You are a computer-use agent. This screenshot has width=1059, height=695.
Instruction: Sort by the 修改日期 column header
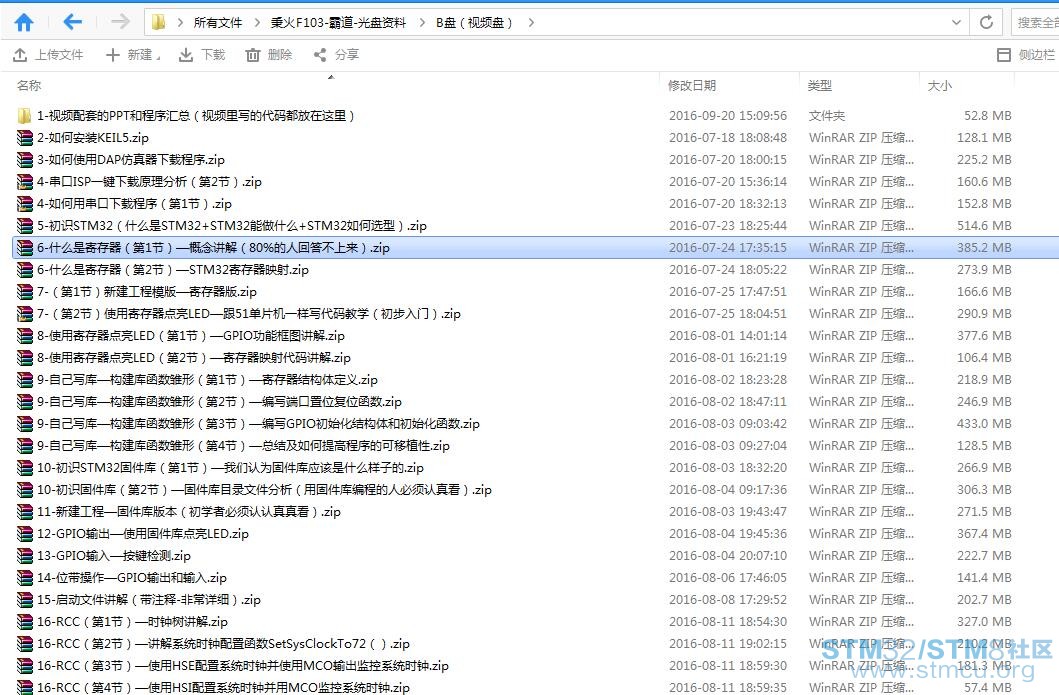tap(692, 85)
